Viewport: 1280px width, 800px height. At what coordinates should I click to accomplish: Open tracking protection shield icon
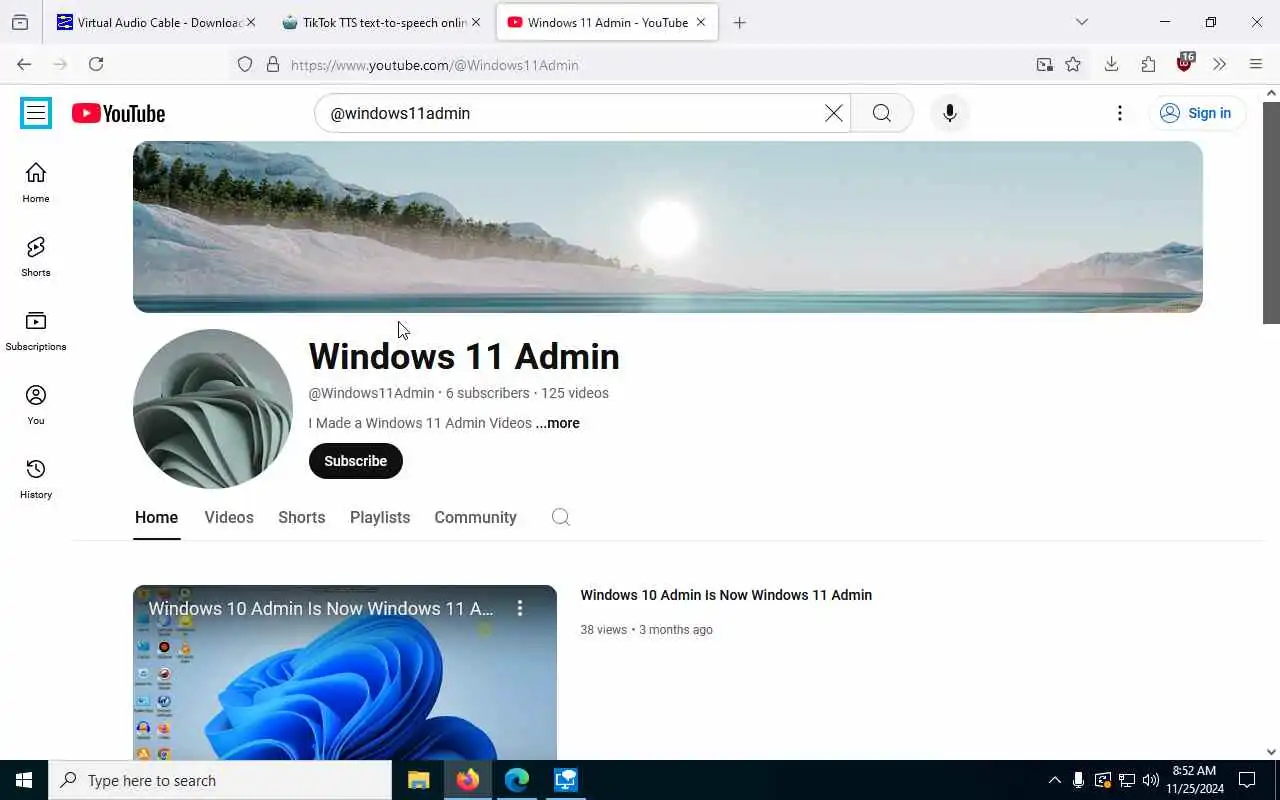[x=245, y=65]
